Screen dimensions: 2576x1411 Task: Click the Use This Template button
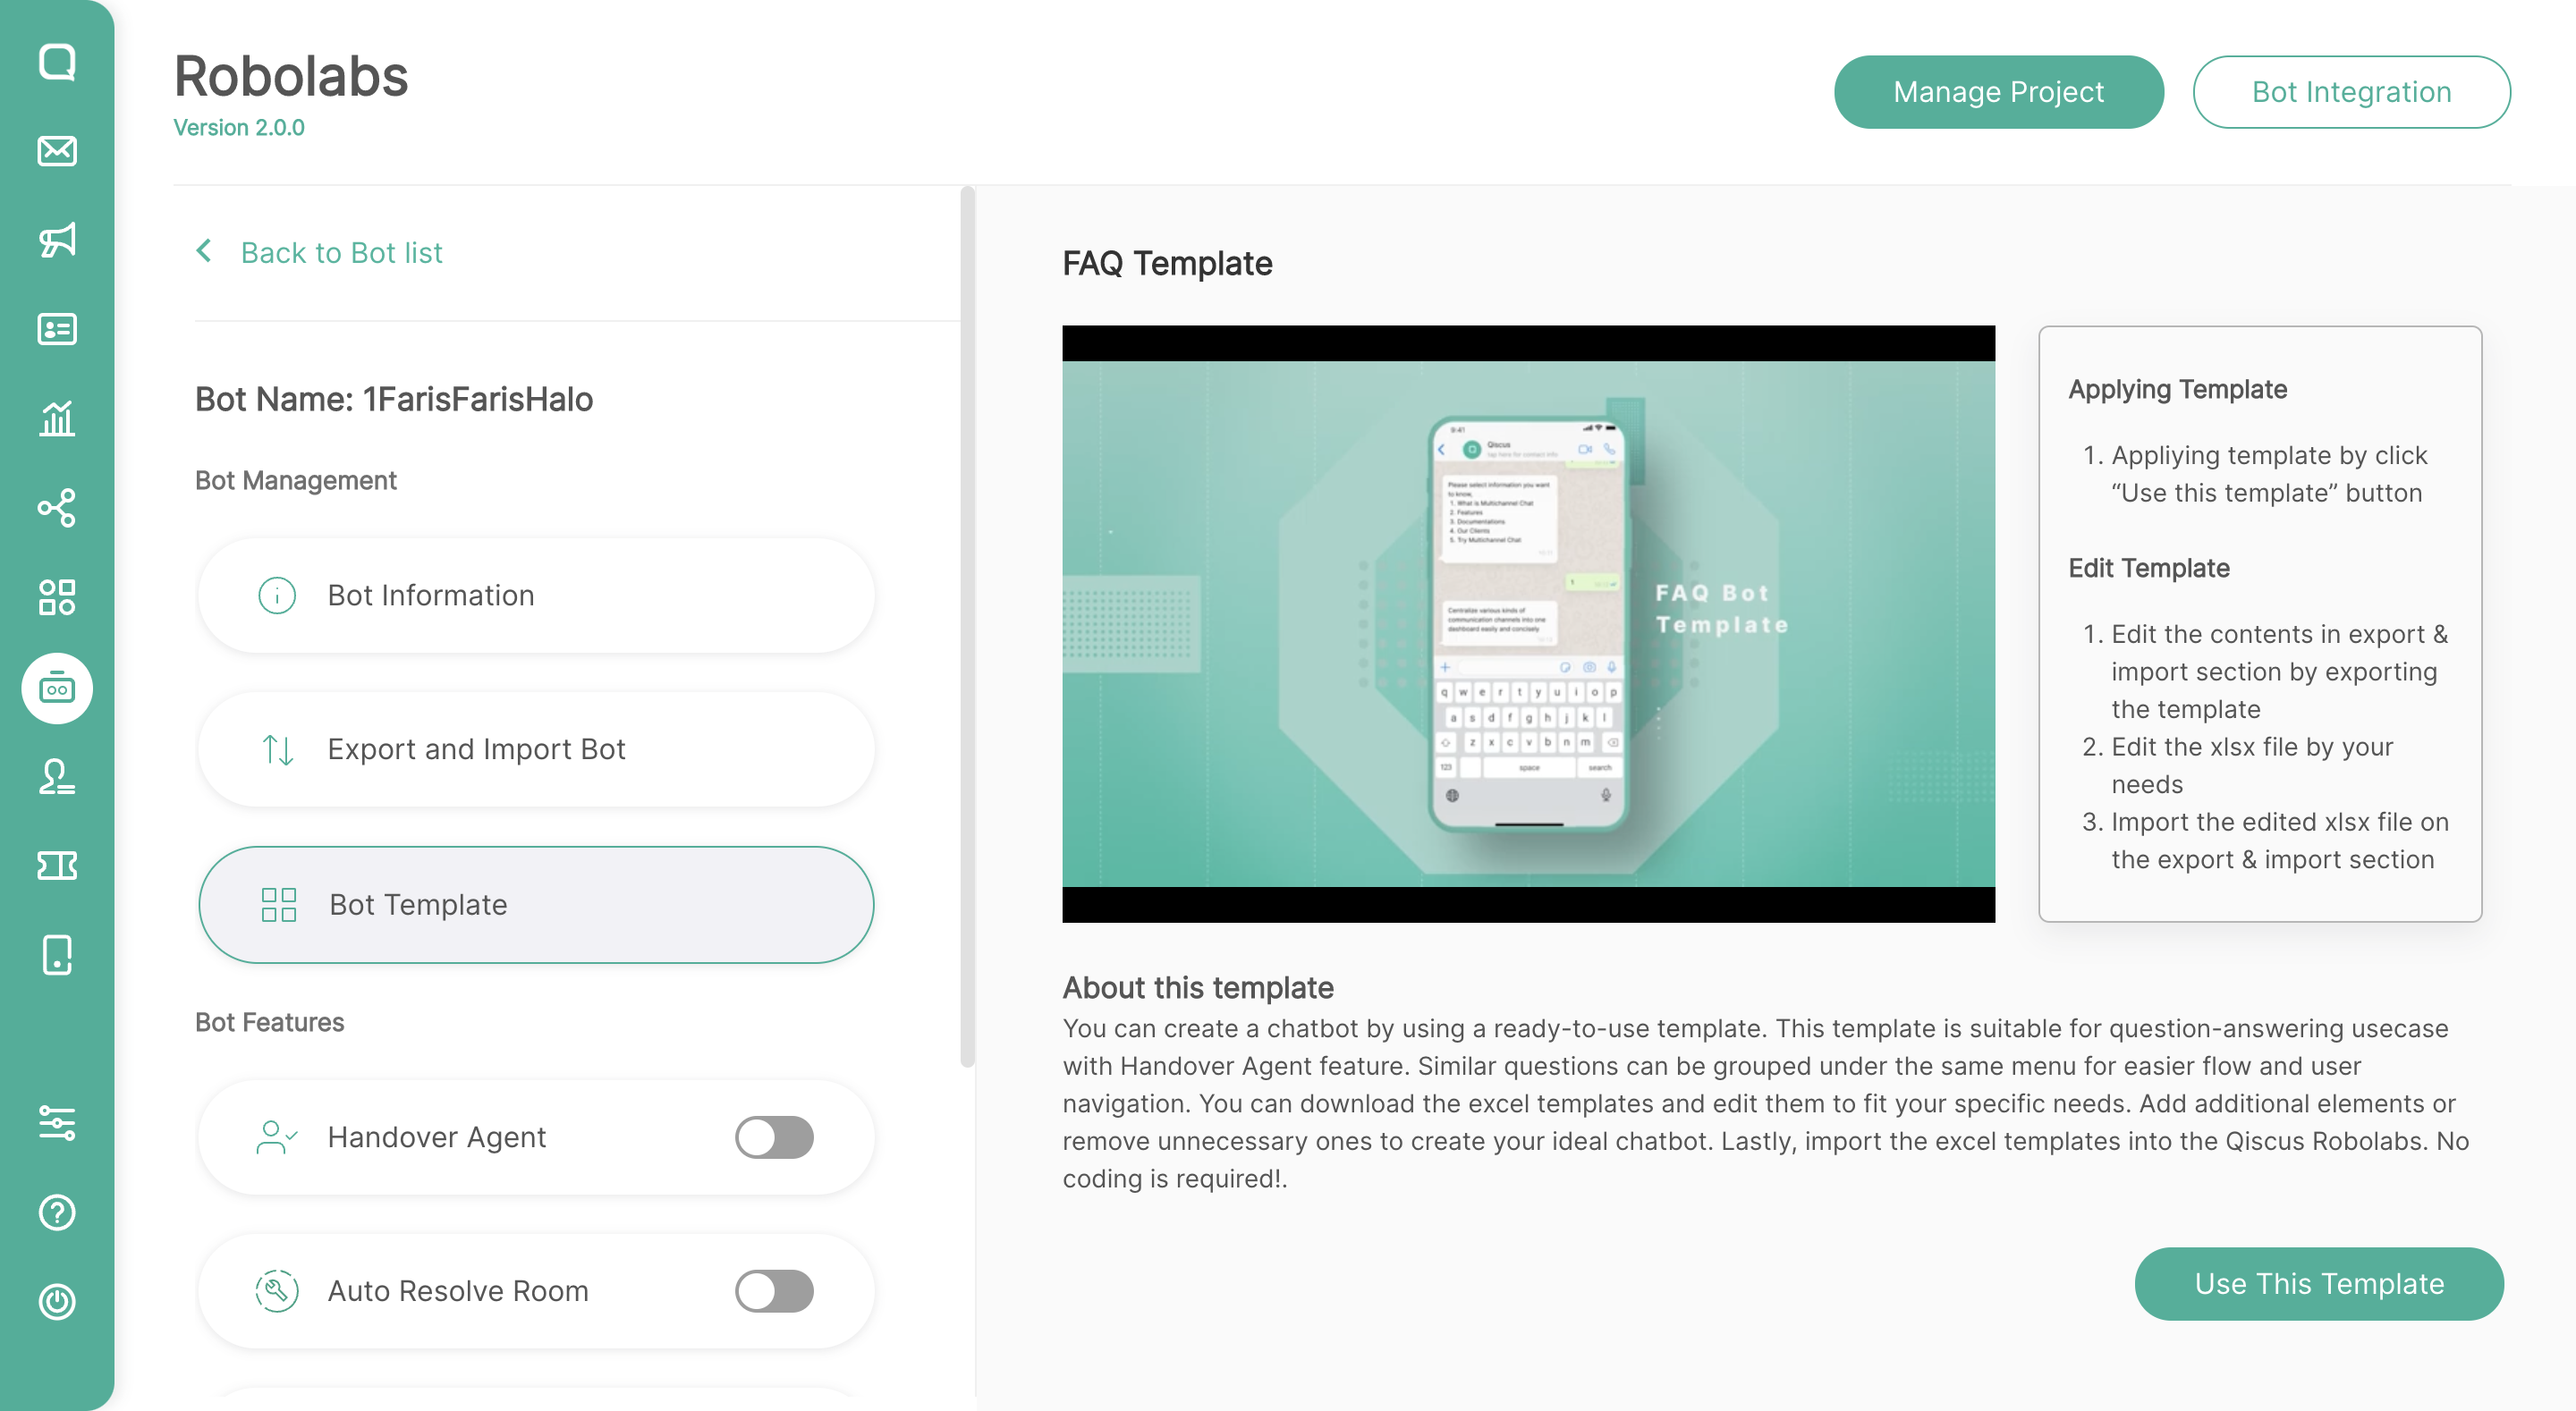click(x=2318, y=1283)
